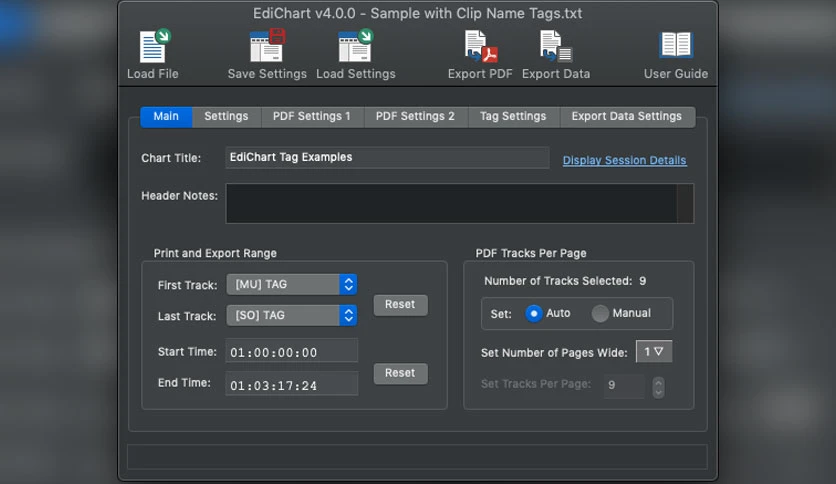Click the Chart Title text field
Screen dimensions: 836x484
(387, 157)
